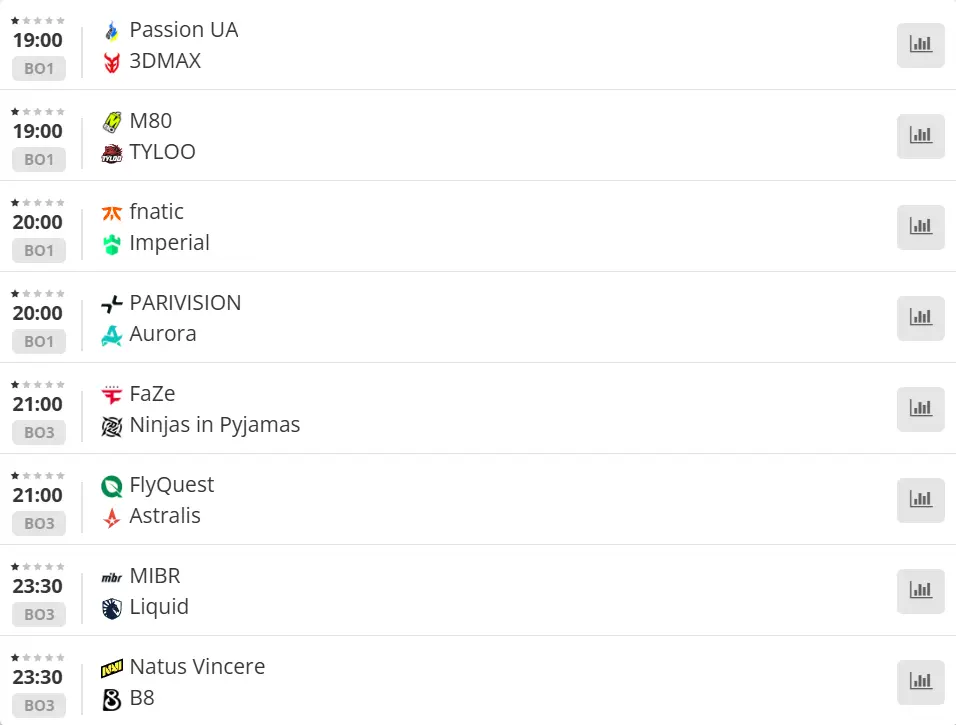Screen dimensions: 956x725
Task: Click stats chart button for fnatic match
Action: tap(920, 227)
